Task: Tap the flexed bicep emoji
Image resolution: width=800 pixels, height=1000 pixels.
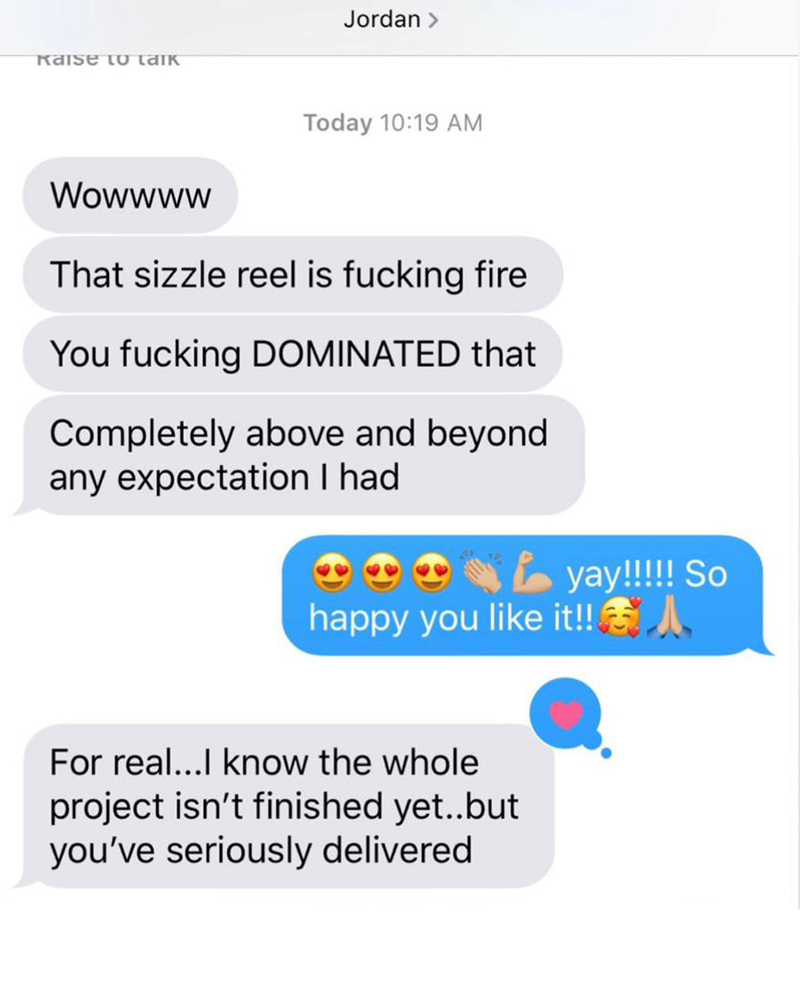Action: (532, 572)
